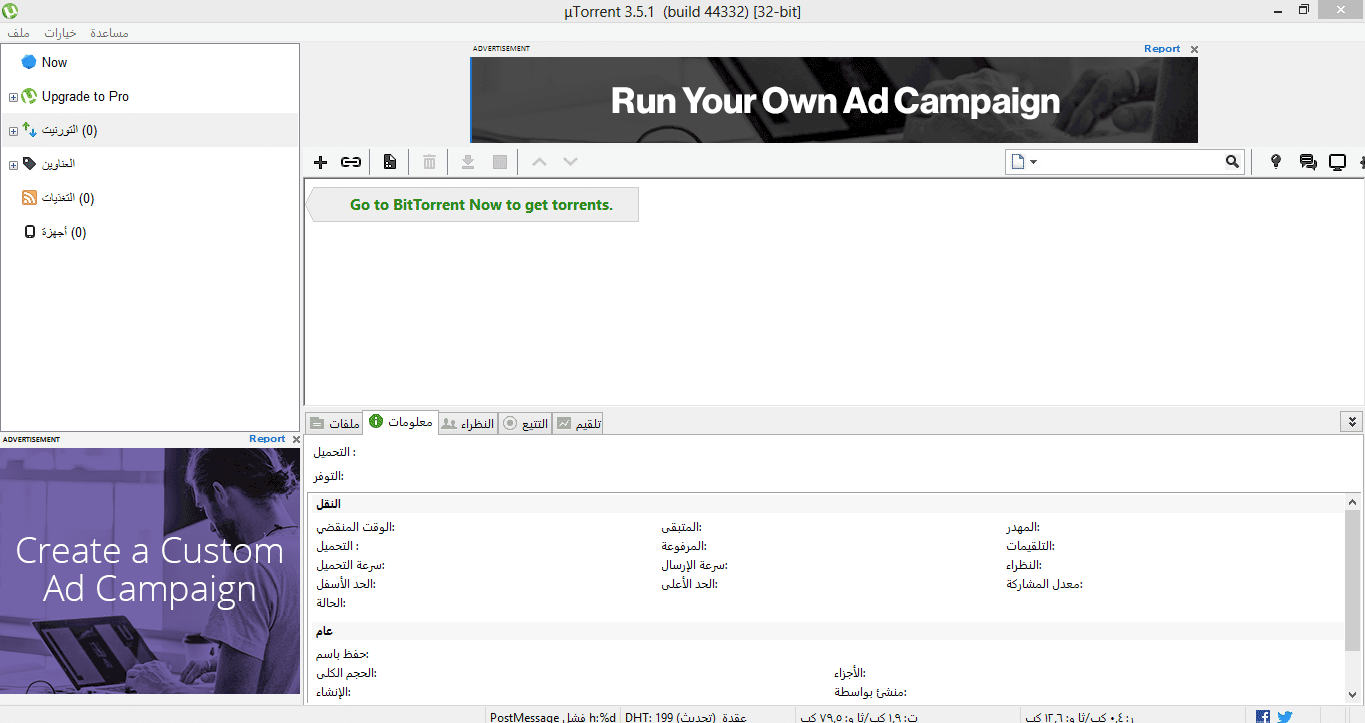The height and width of the screenshot is (723, 1365).
Task: Click the light bulb icon in toolbar
Action: pyautogui.click(x=1275, y=162)
